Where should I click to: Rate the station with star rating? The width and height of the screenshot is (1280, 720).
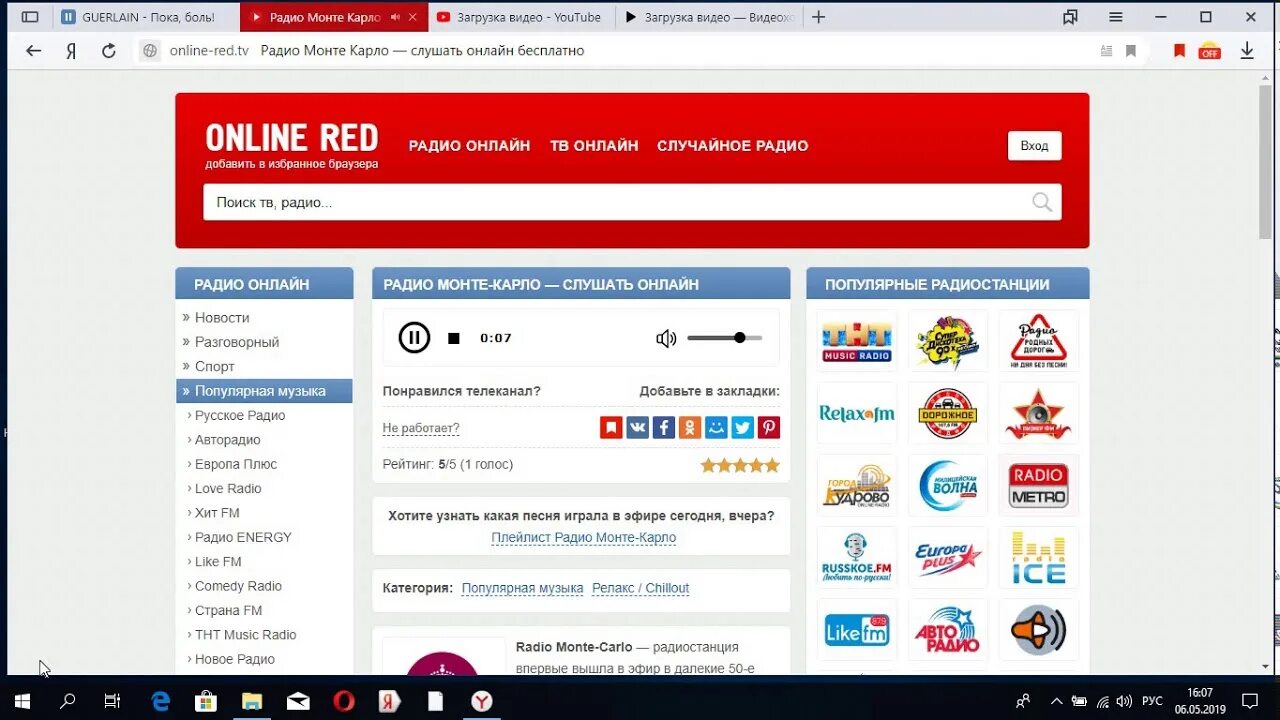(740, 465)
